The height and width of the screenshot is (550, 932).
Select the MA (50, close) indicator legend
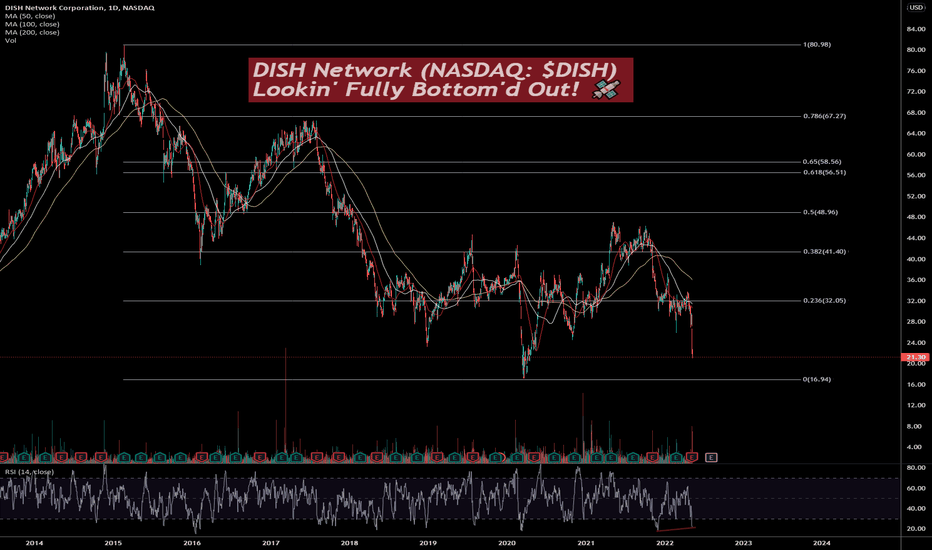coord(30,16)
